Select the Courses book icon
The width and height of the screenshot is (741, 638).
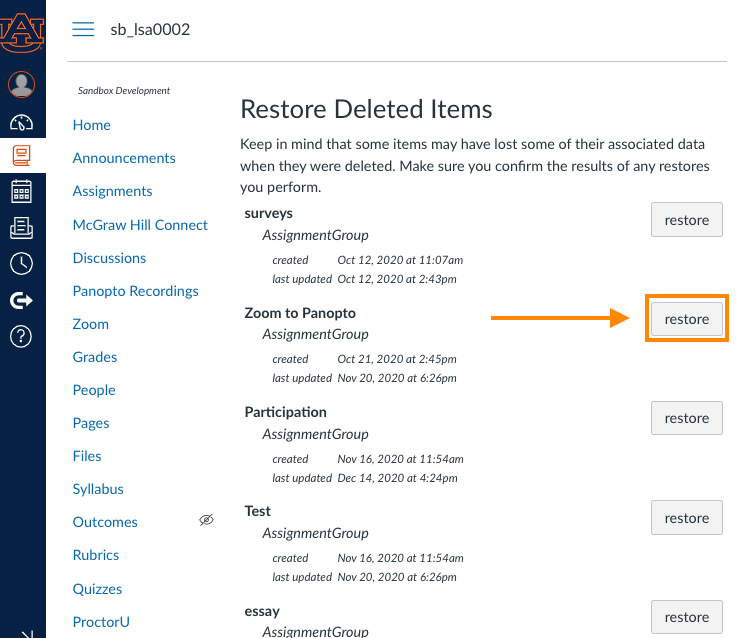click(22, 155)
